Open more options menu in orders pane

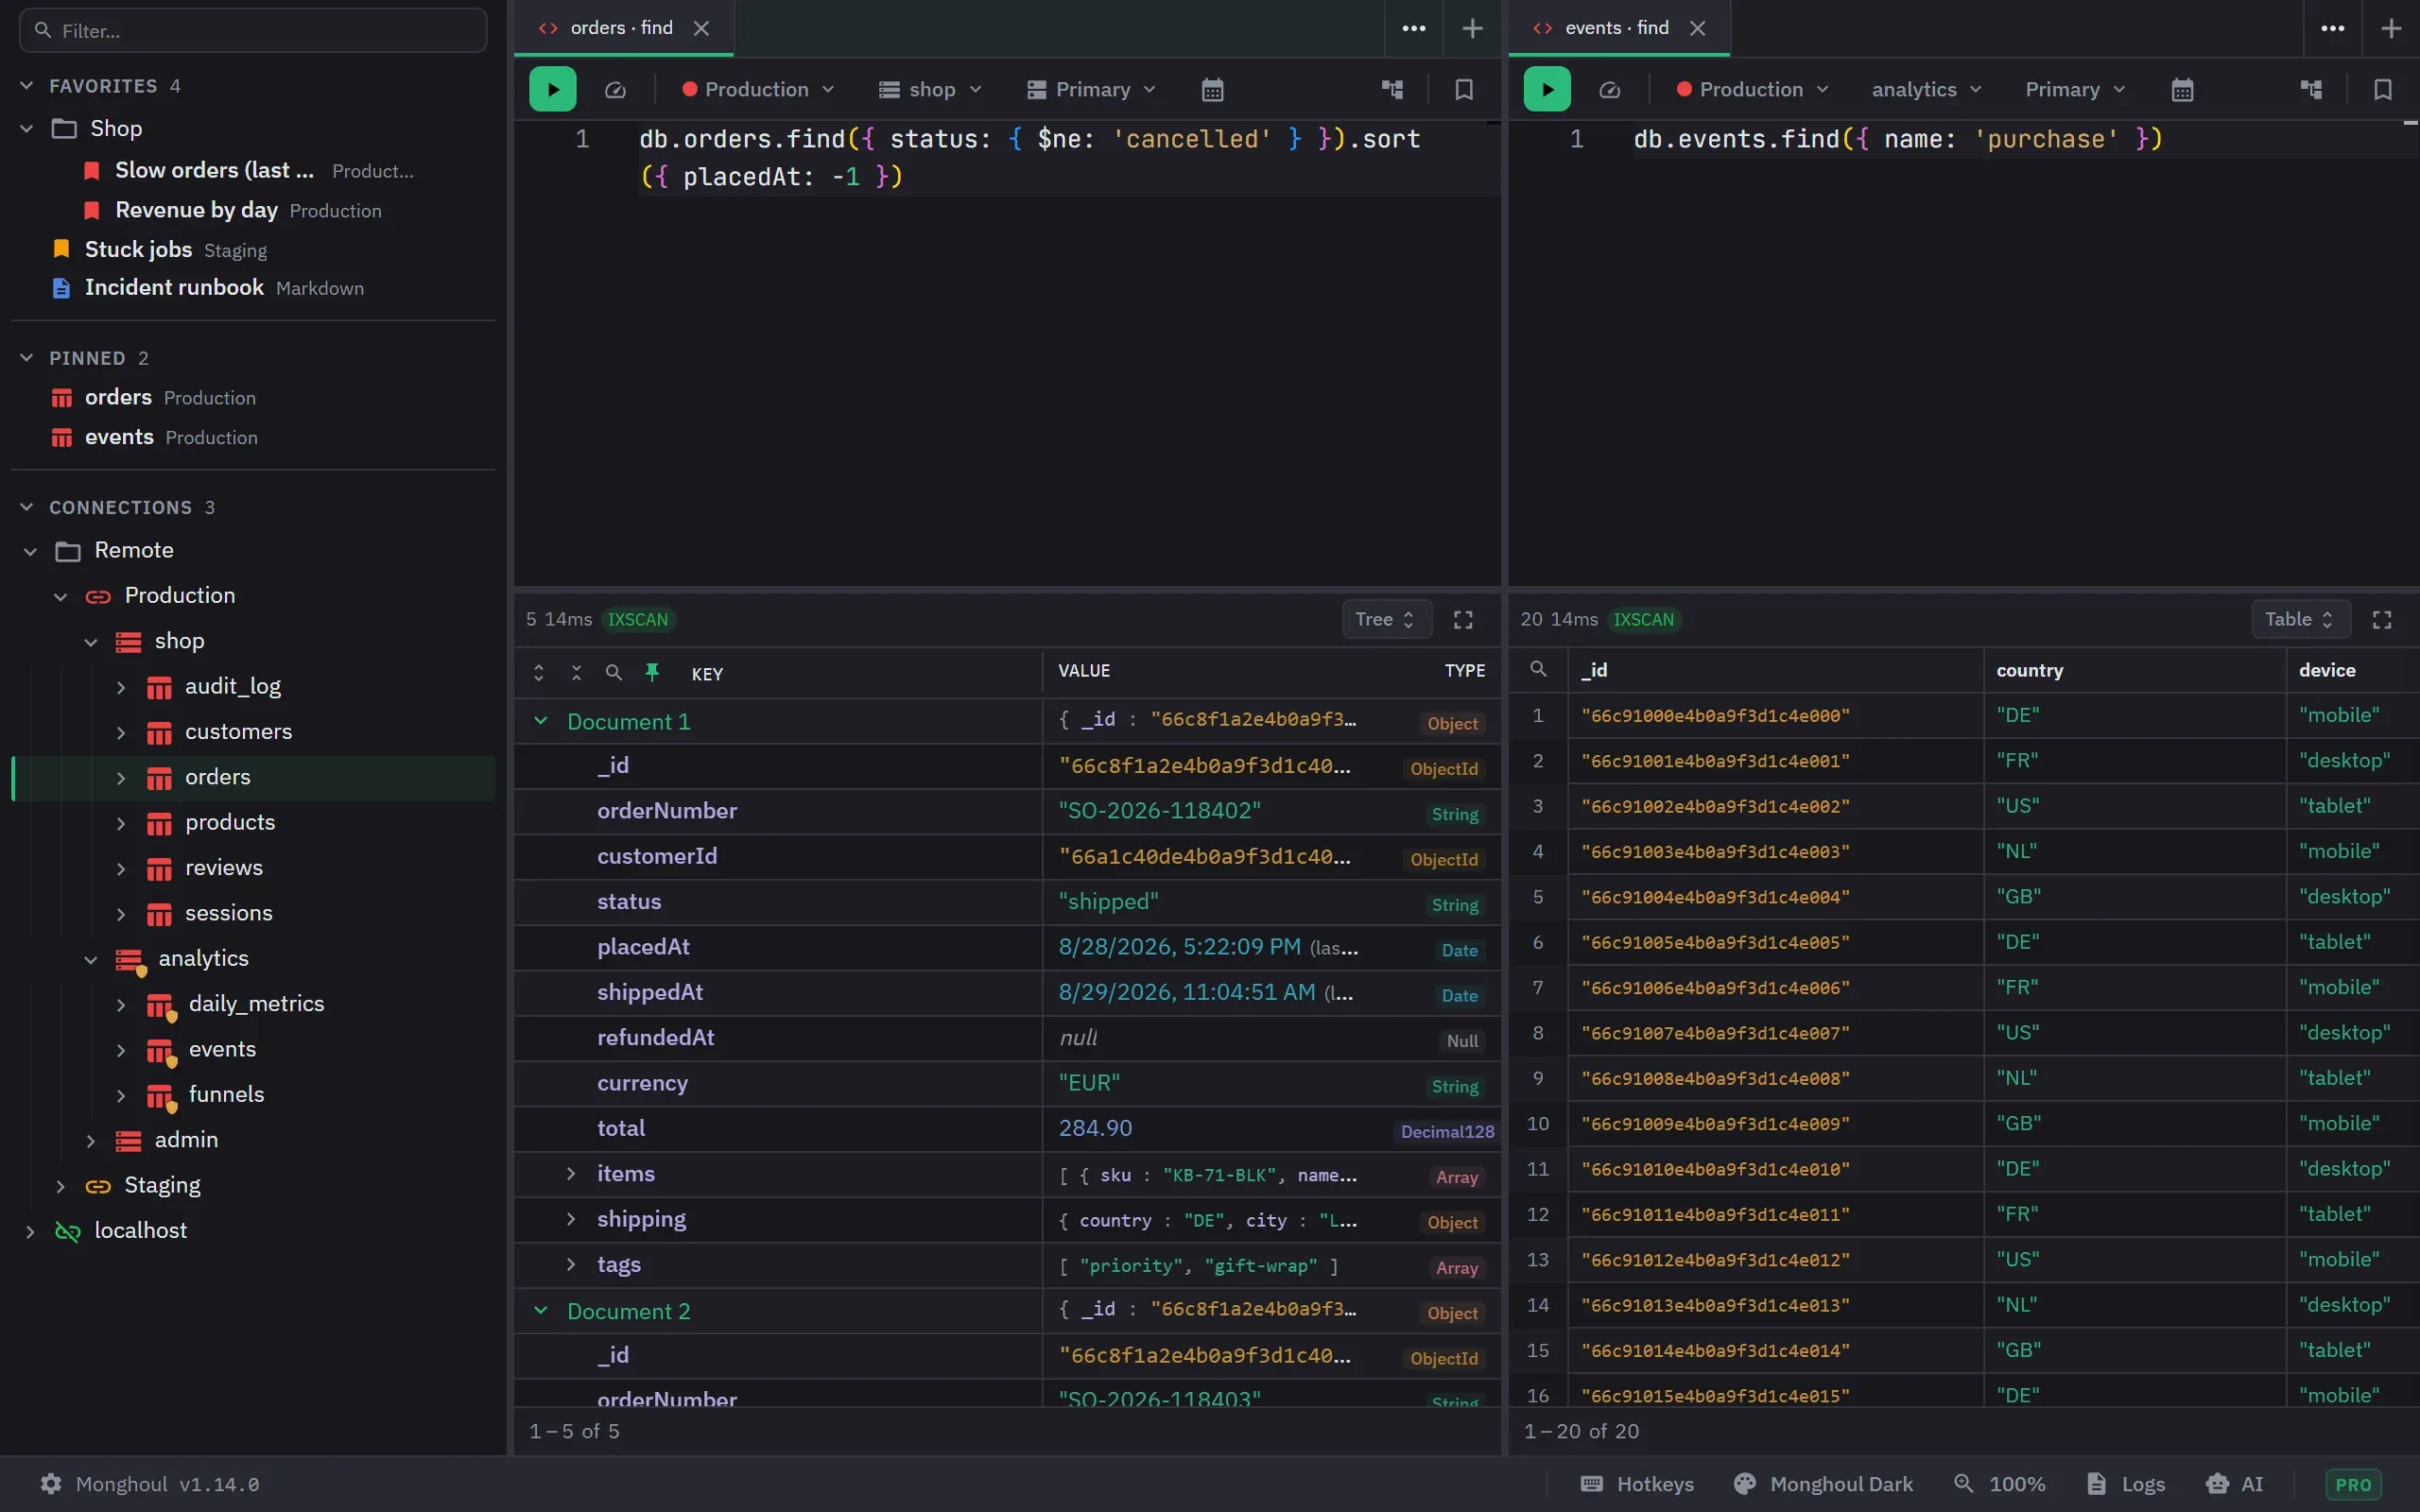pyautogui.click(x=1414, y=28)
